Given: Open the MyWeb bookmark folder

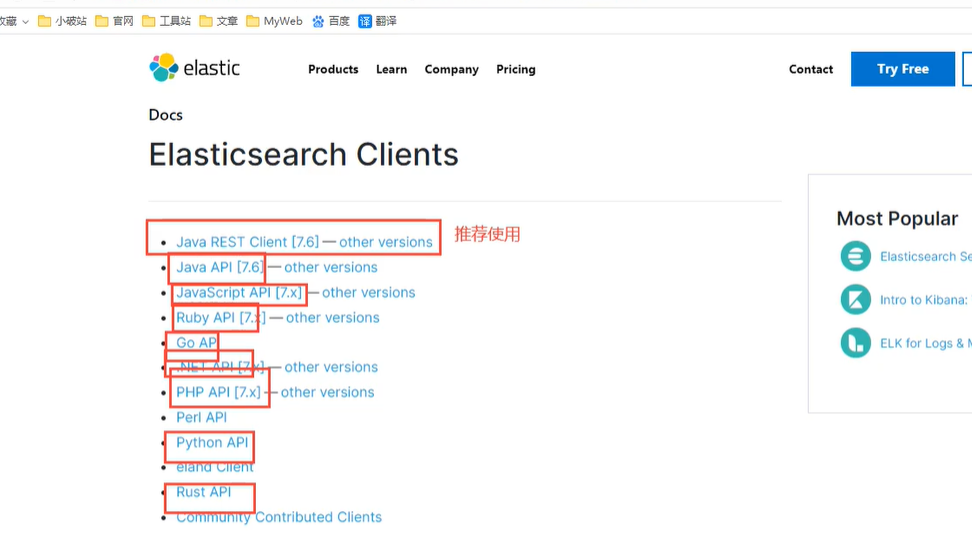Looking at the screenshot, I should 274,21.
